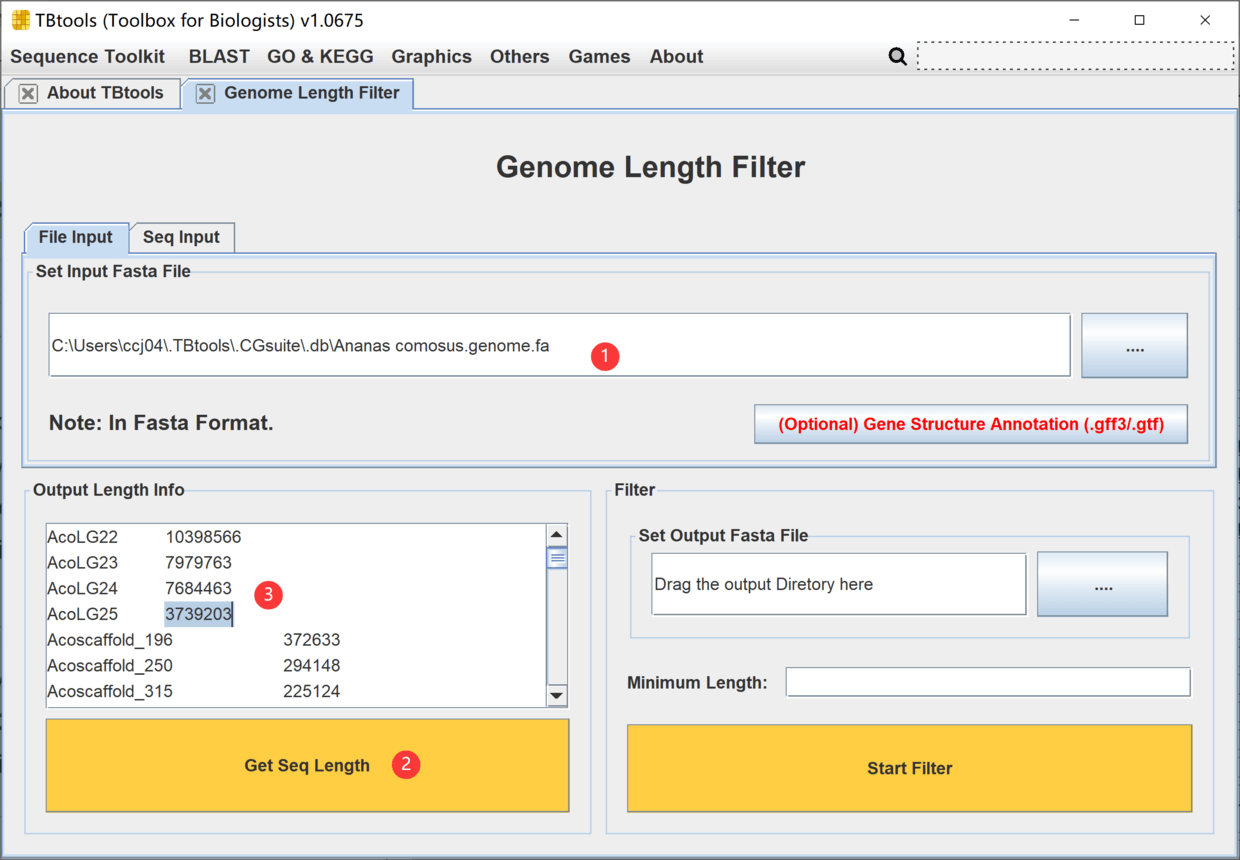Open the Sequence Toolkit menu
1240x860 pixels.
click(x=88, y=57)
